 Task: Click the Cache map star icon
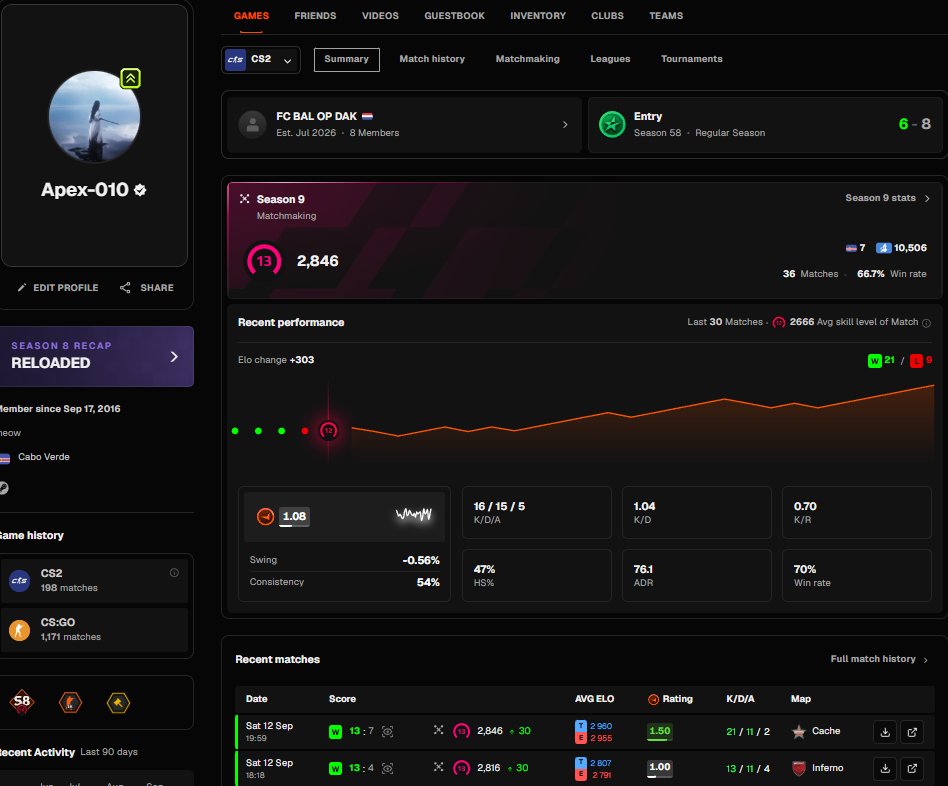(x=799, y=732)
